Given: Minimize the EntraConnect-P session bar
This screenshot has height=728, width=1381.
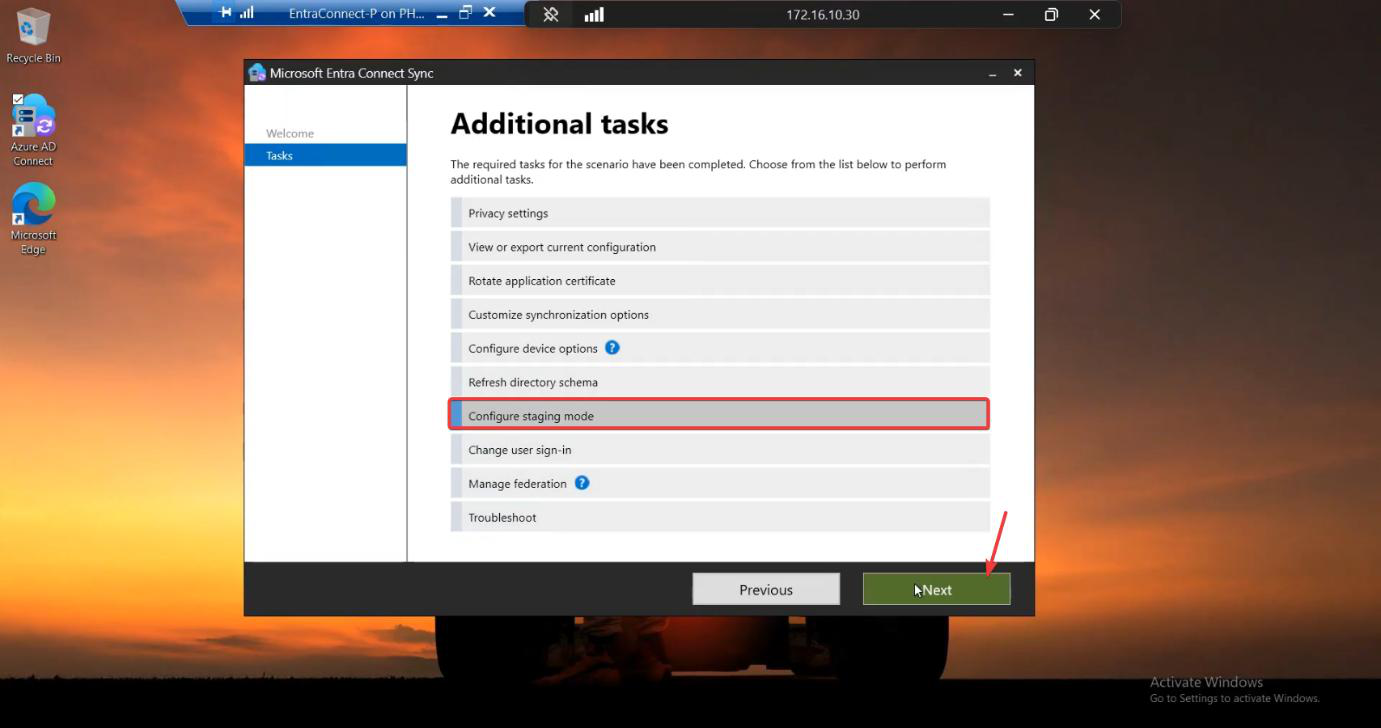Looking at the screenshot, I should pyautogui.click(x=442, y=14).
